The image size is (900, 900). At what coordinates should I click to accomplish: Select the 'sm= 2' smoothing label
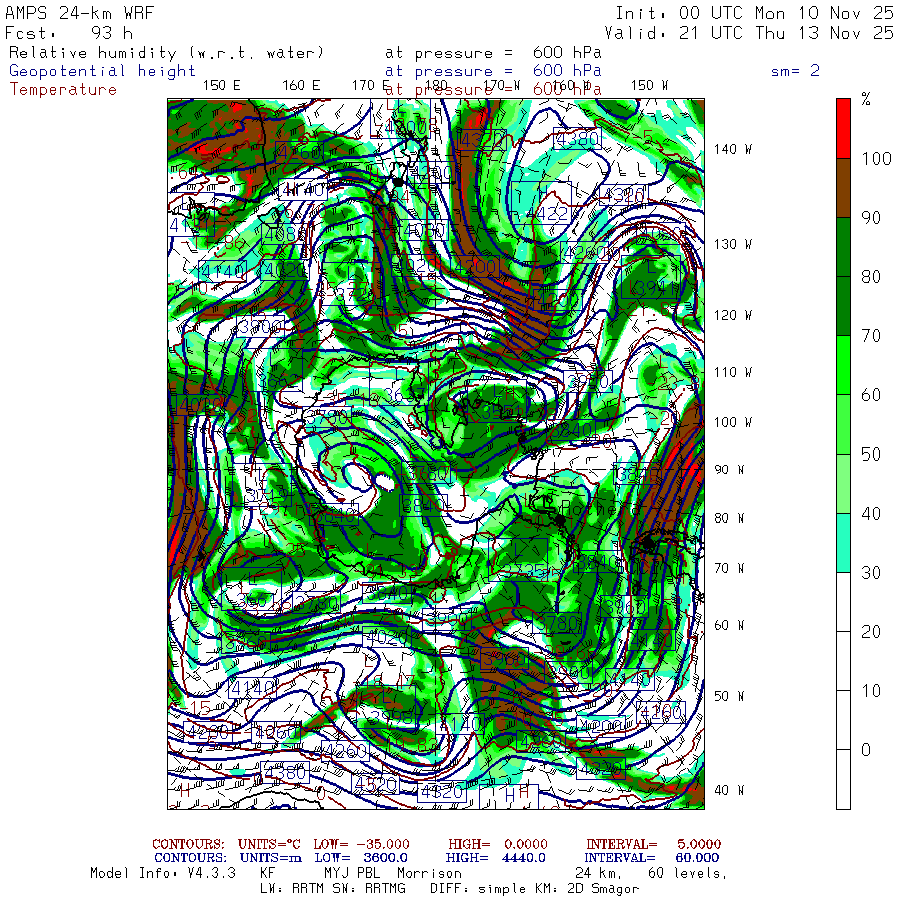pos(795,71)
